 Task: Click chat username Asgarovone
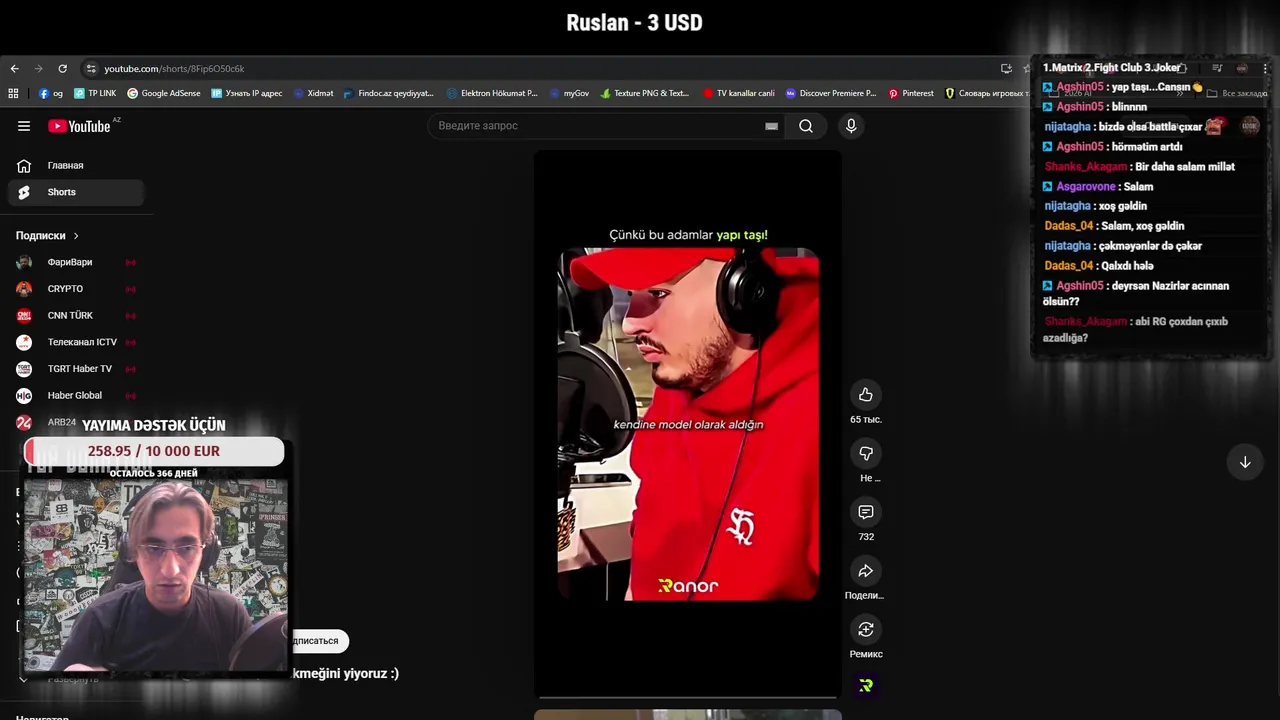click(1085, 187)
